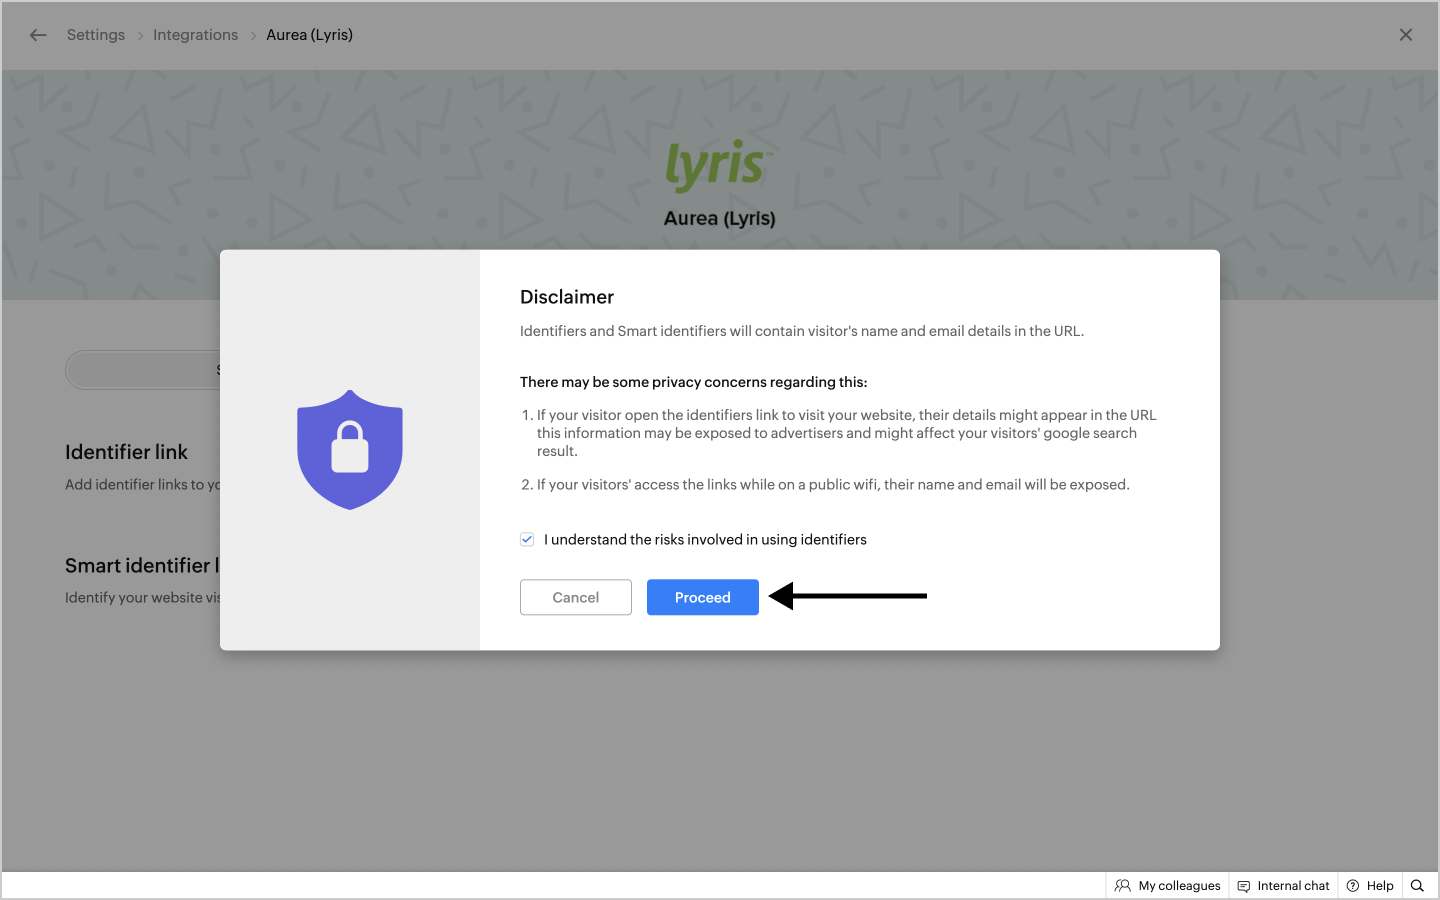Click 'Add identifier links to' description text
Screen dimensions: 1440x900
(142, 485)
